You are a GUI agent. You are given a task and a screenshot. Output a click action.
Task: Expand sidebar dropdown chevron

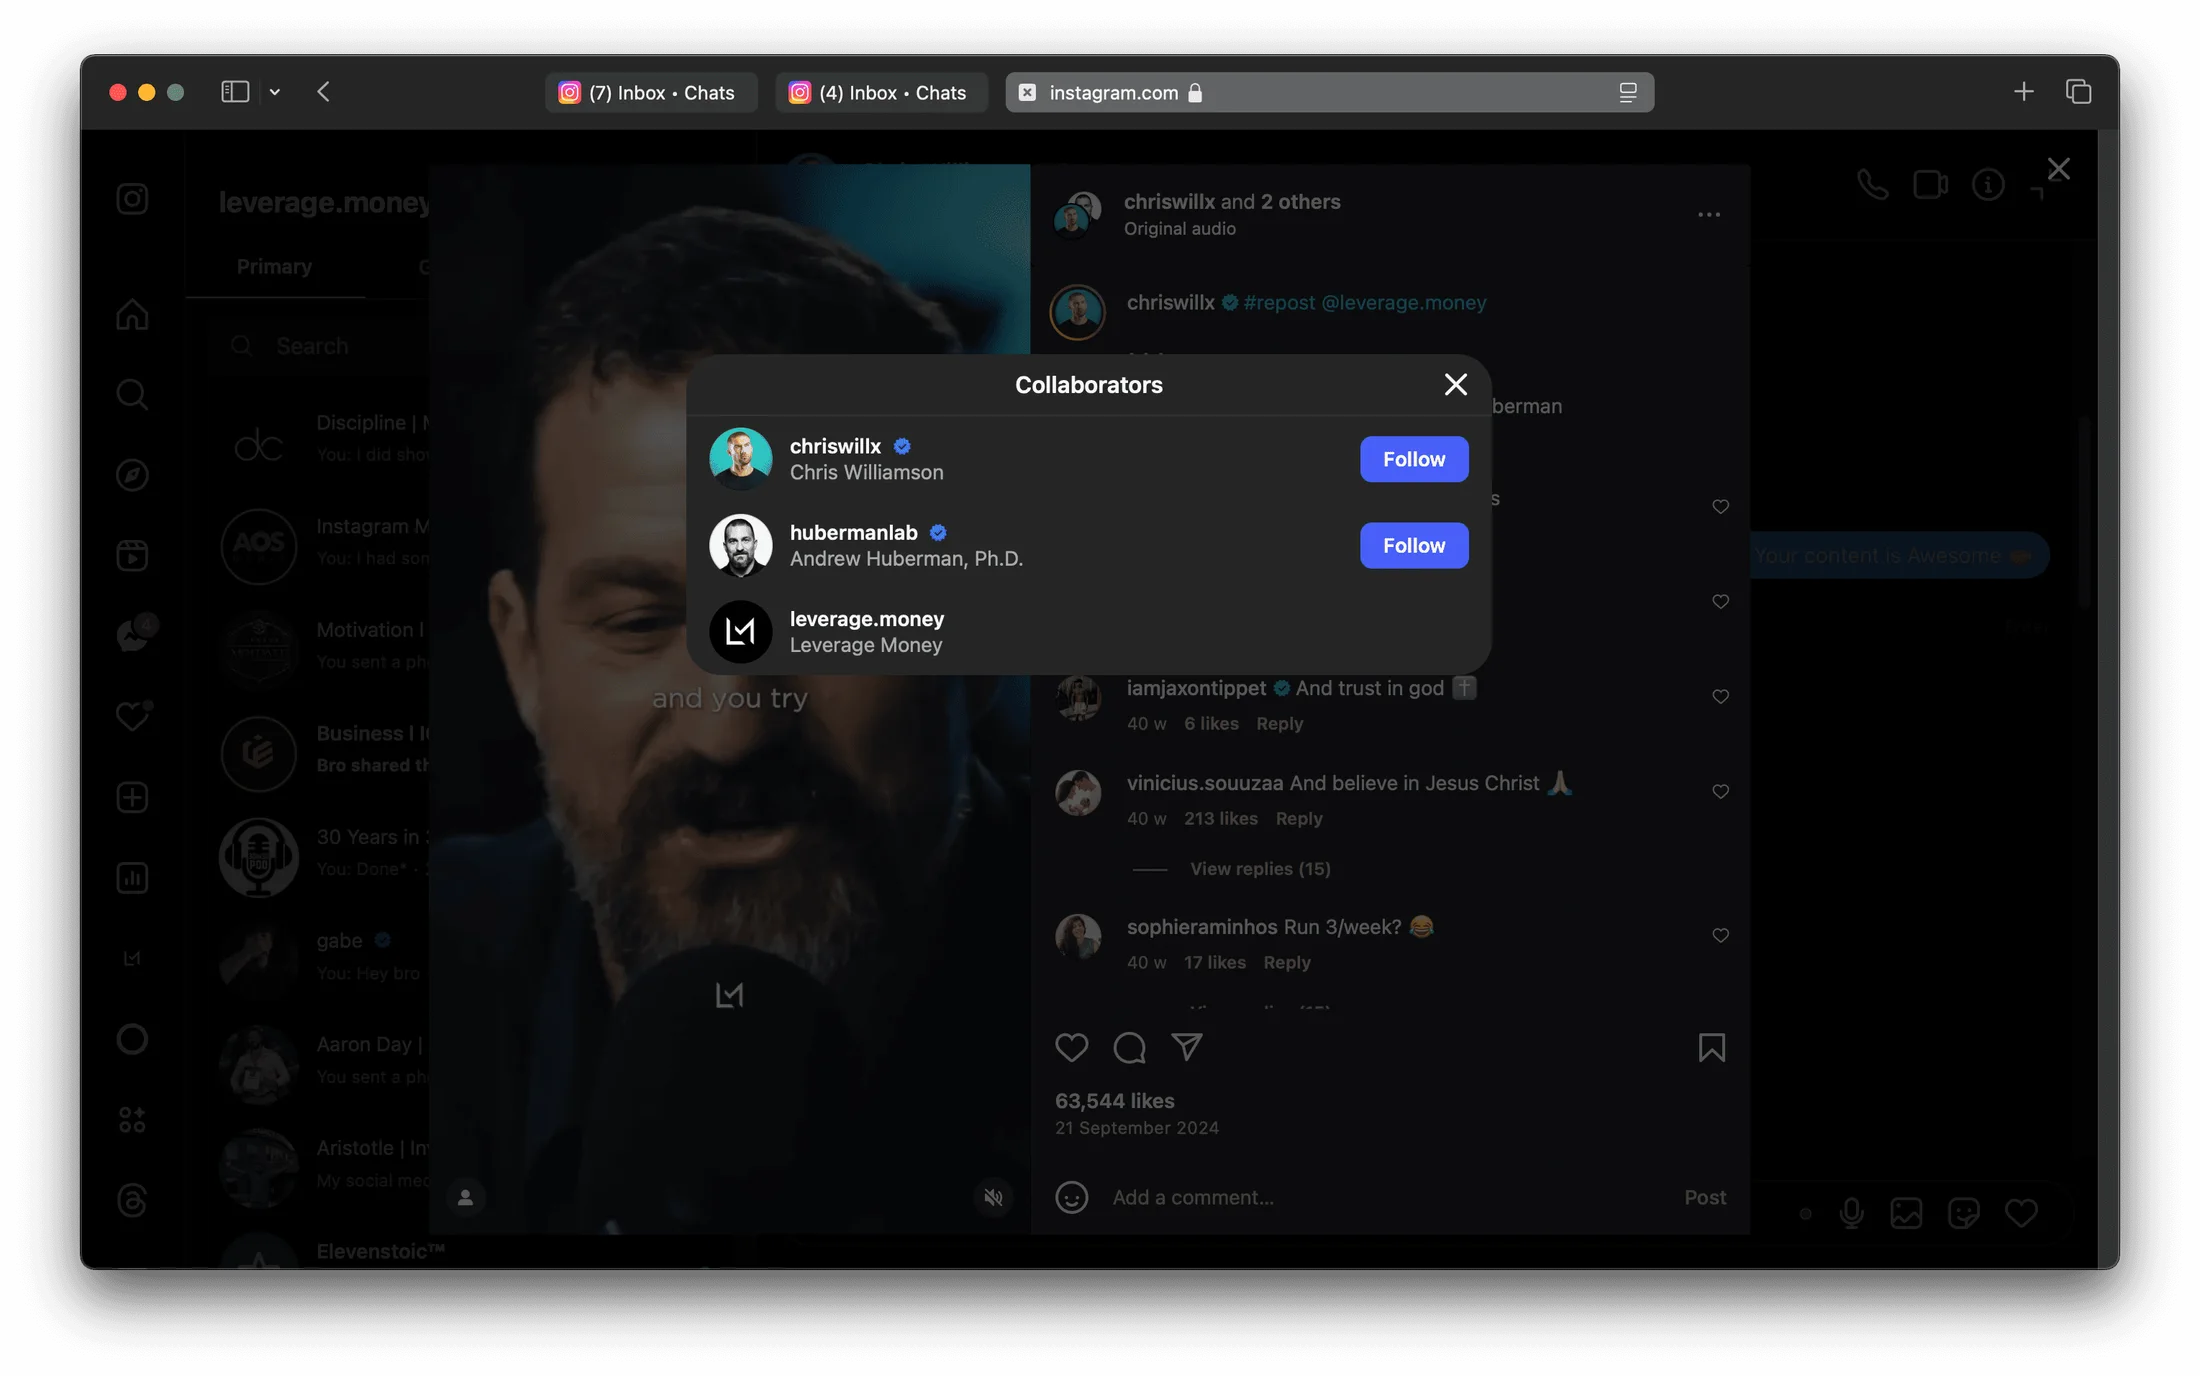click(274, 92)
